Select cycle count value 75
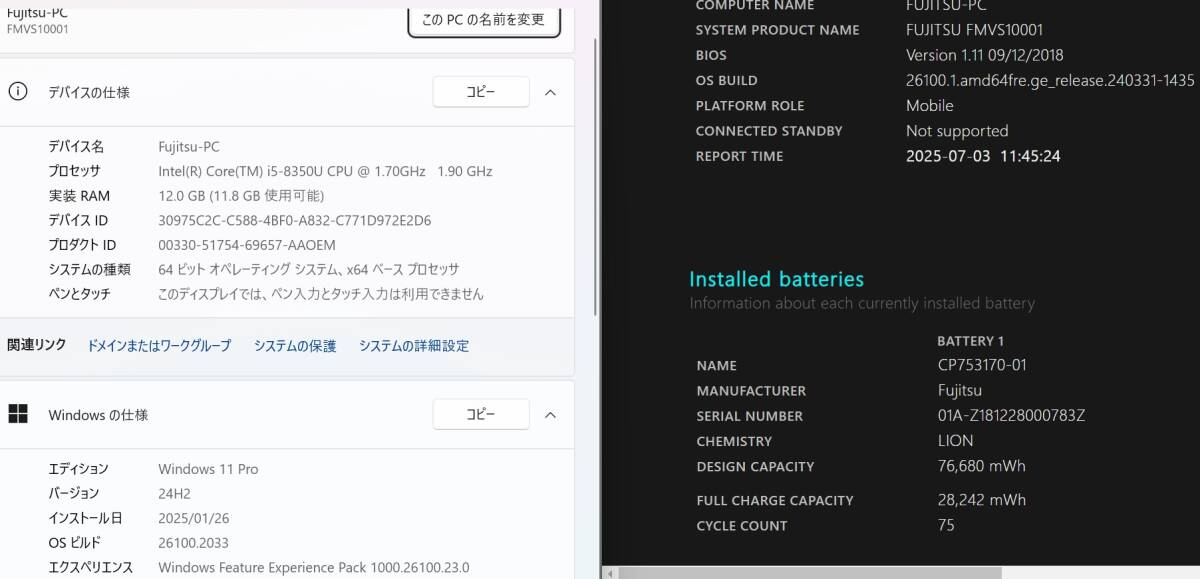Viewport: 1200px width, 579px height. pyautogui.click(x=946, y=525)
